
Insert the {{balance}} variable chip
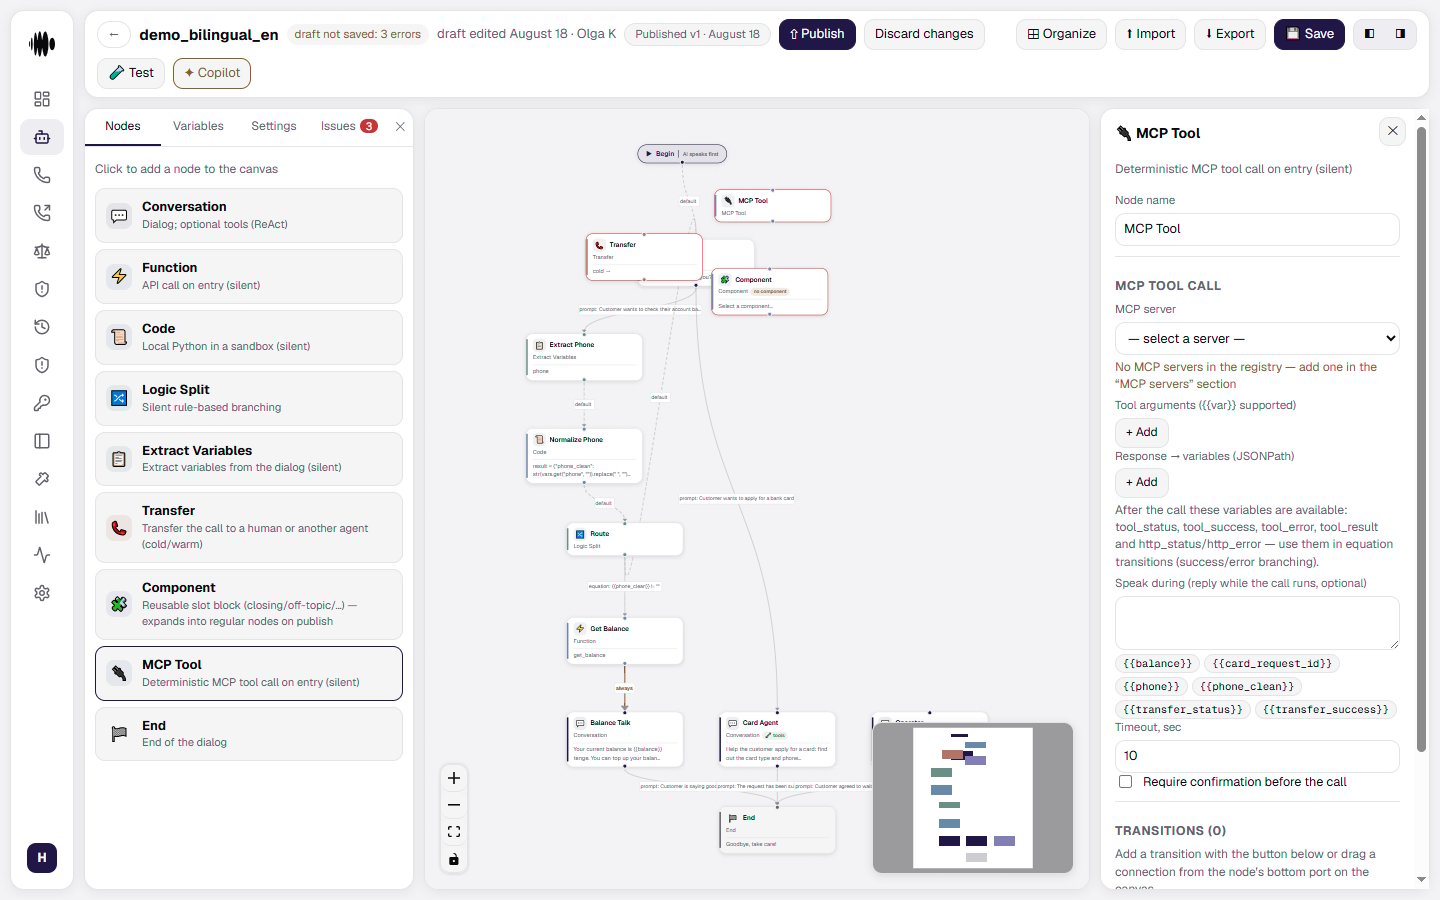1157,664
